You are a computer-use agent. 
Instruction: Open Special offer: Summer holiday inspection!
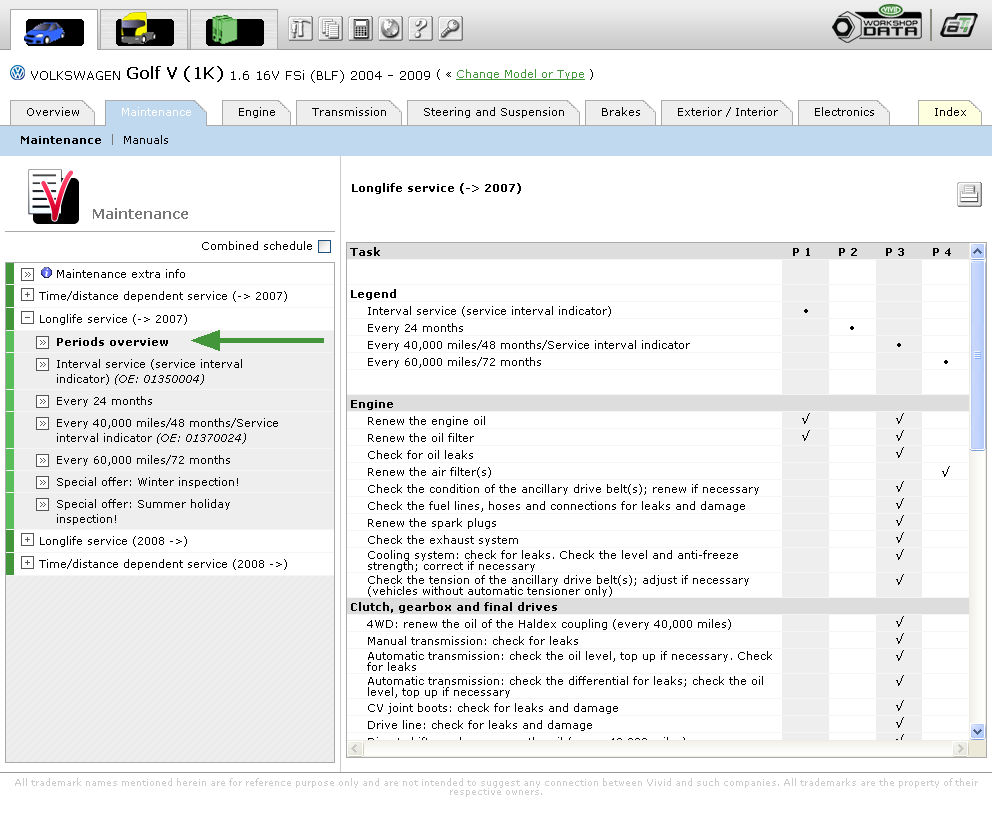(x=143, y=511)
